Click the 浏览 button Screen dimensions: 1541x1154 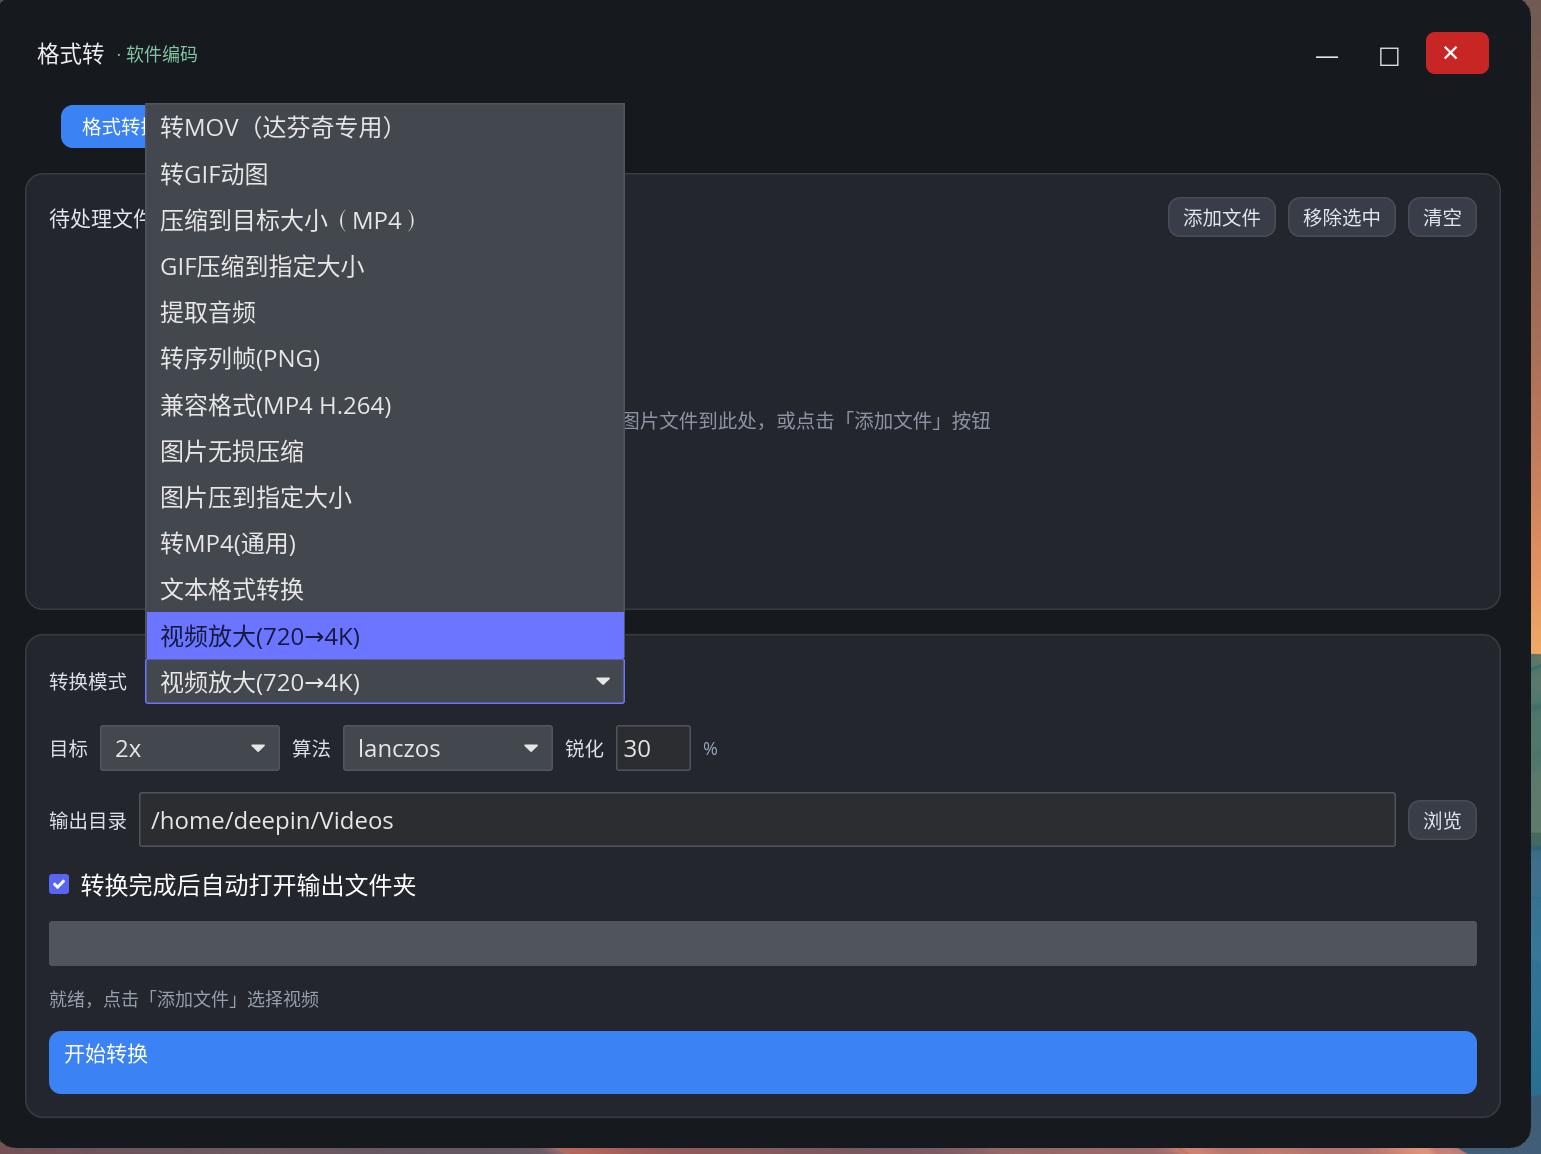point(1442,820)
